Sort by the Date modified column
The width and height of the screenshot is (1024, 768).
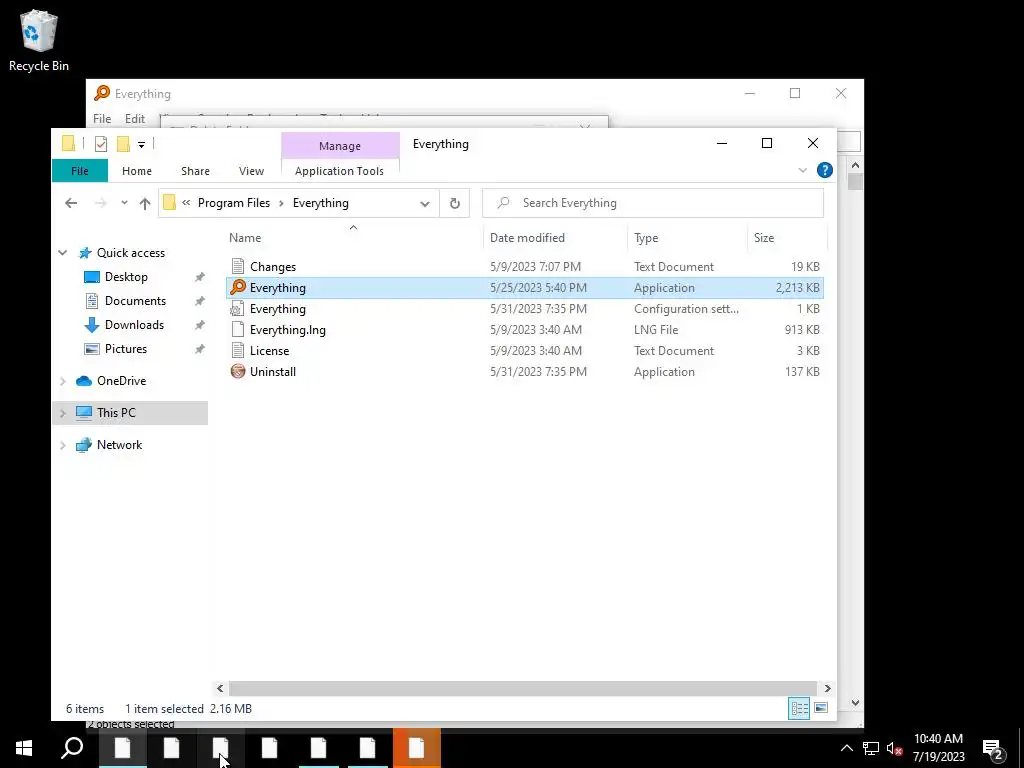click(x=555, y=238)
